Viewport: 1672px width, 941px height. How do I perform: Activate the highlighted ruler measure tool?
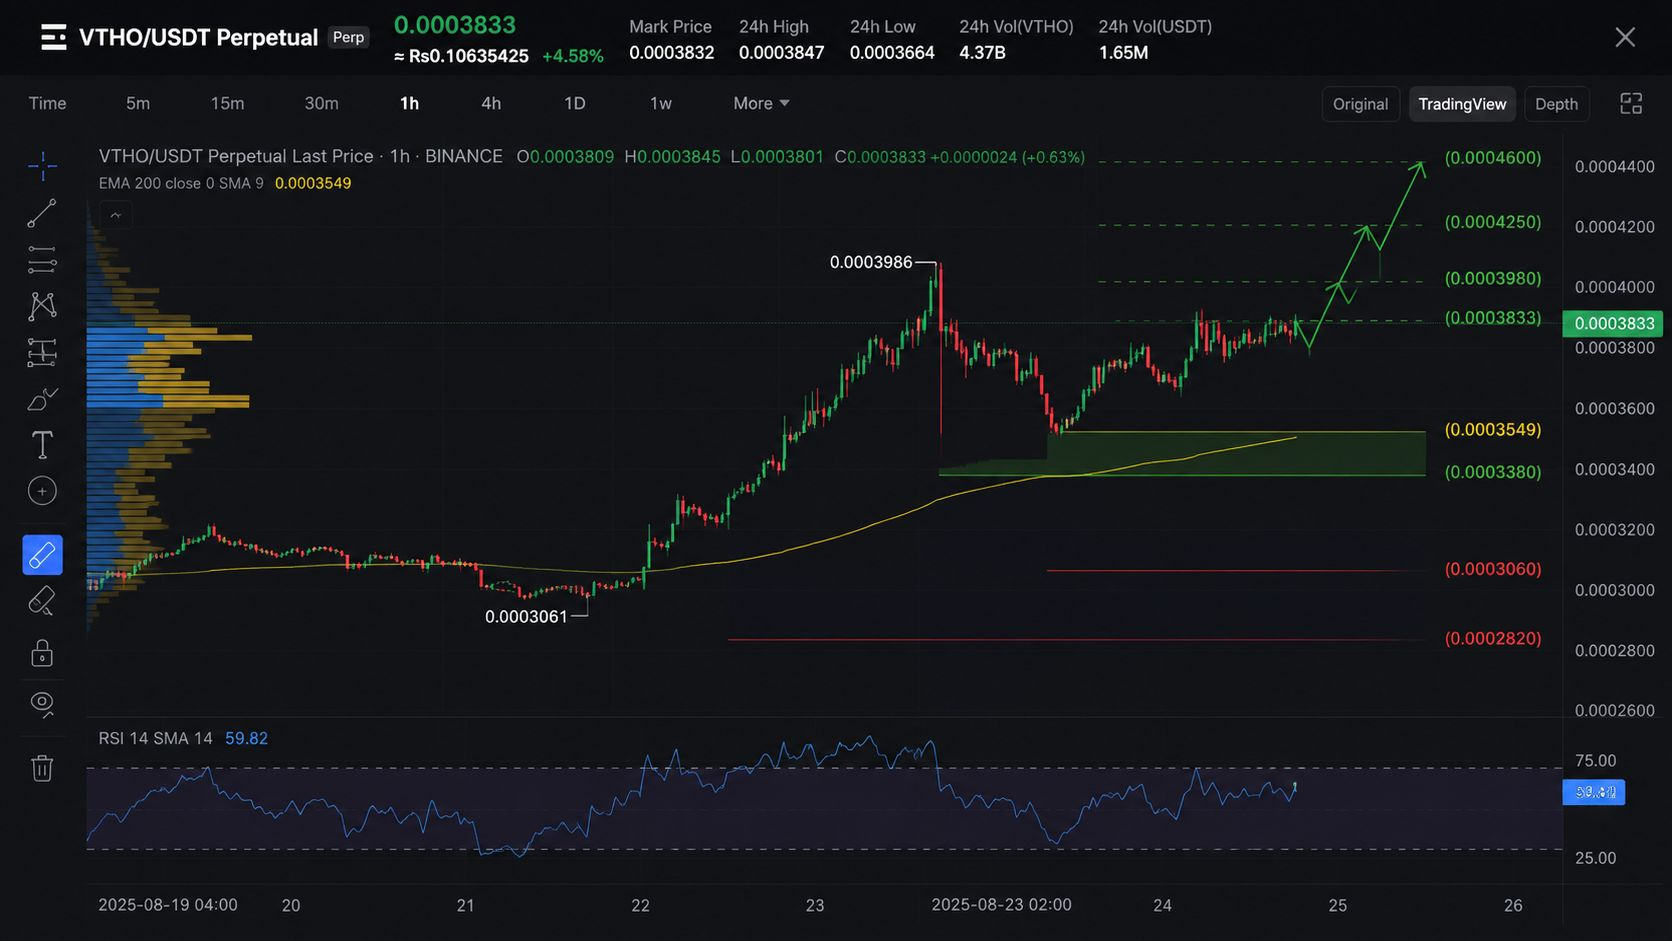click(x=42, y=555)
